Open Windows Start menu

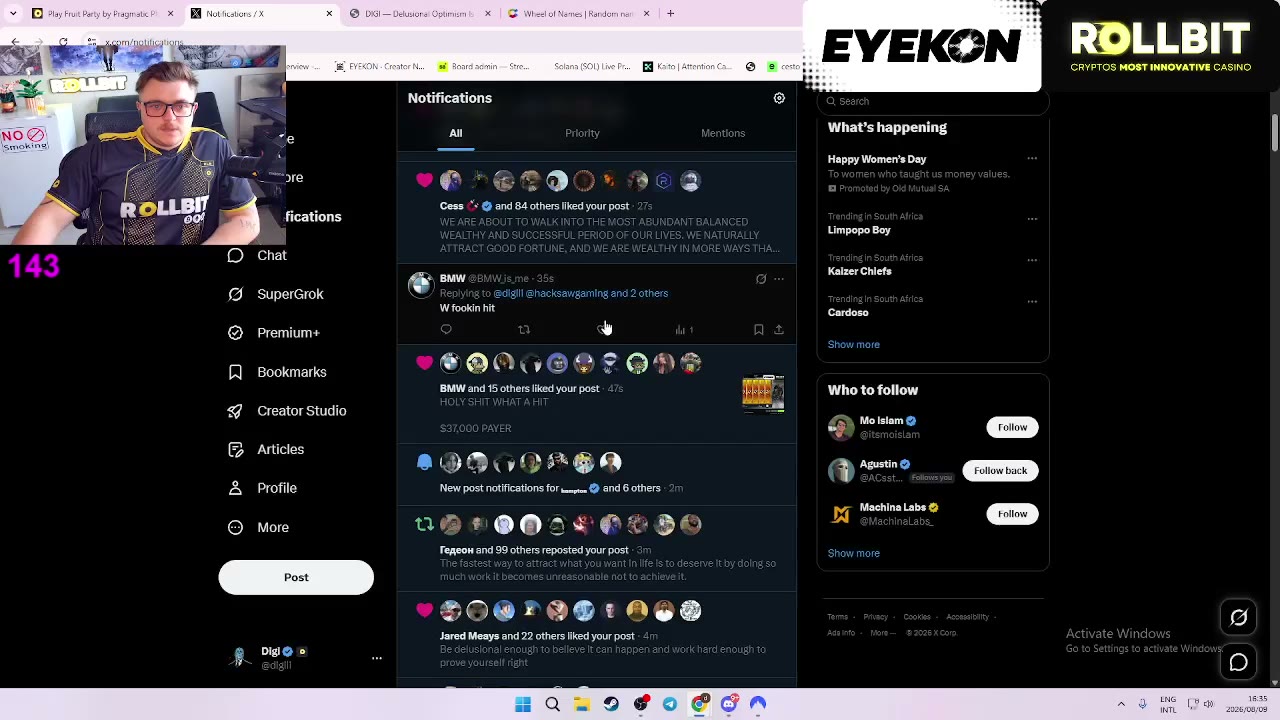click(523, 704)
